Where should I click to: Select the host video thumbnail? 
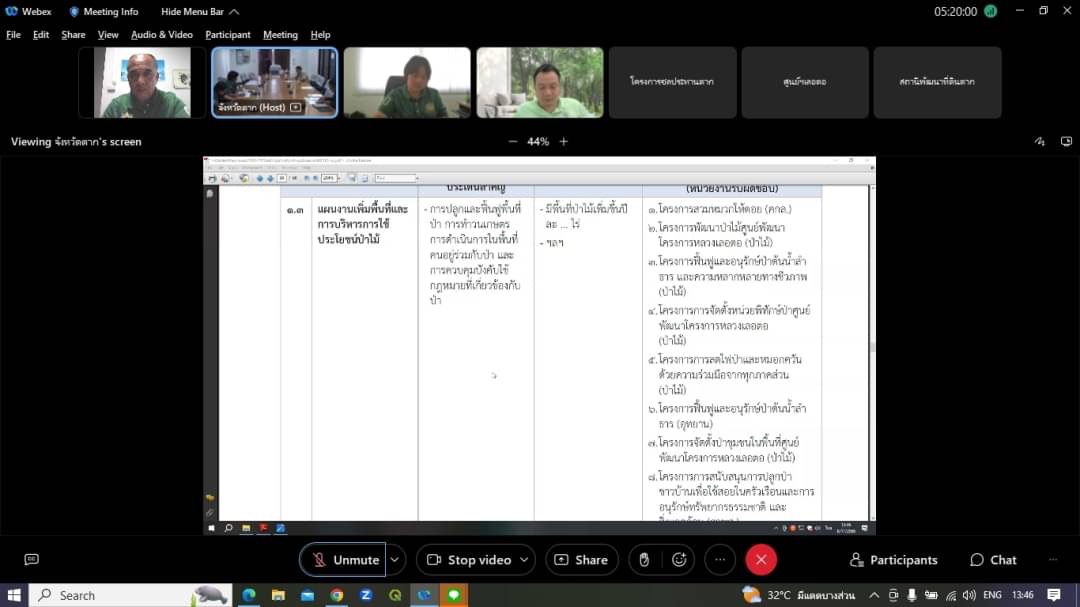click(x=274, y=82)
